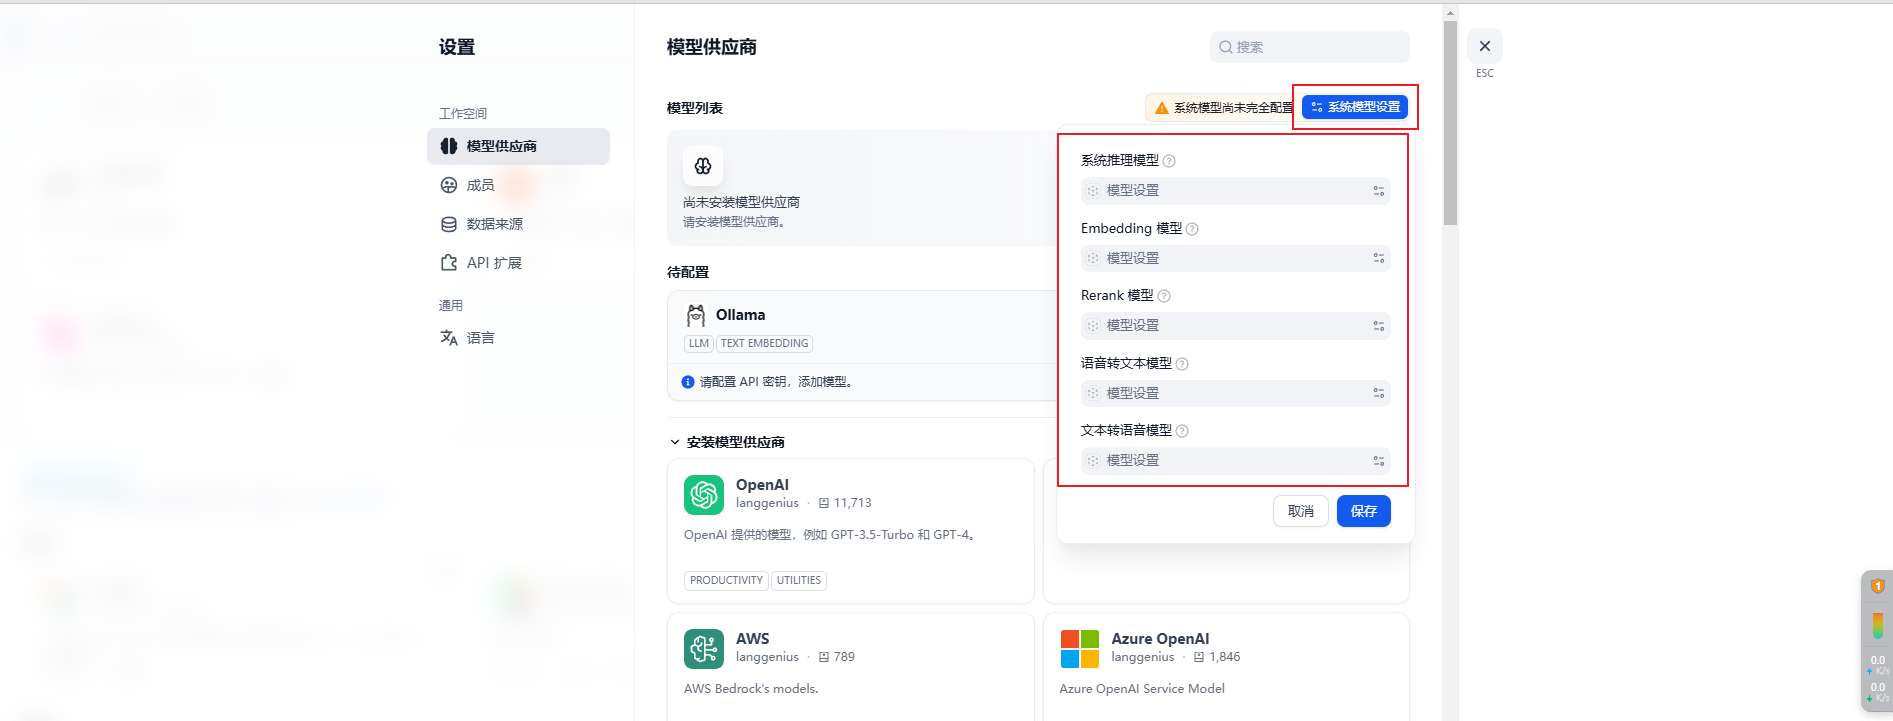Click the orange shield icon in the side widget
This screenshot has height=721, width=1893.
tap(1877, 586)
